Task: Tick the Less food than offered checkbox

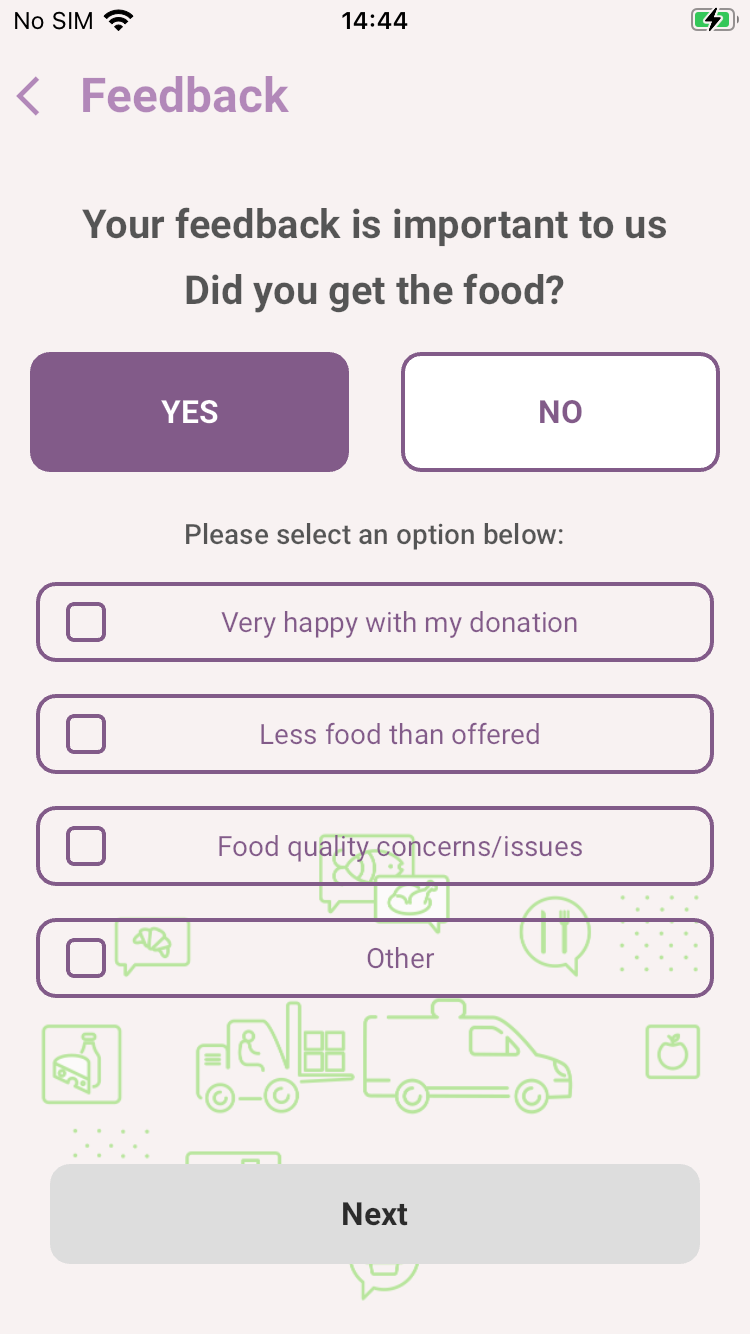Action: coord(86,734)
